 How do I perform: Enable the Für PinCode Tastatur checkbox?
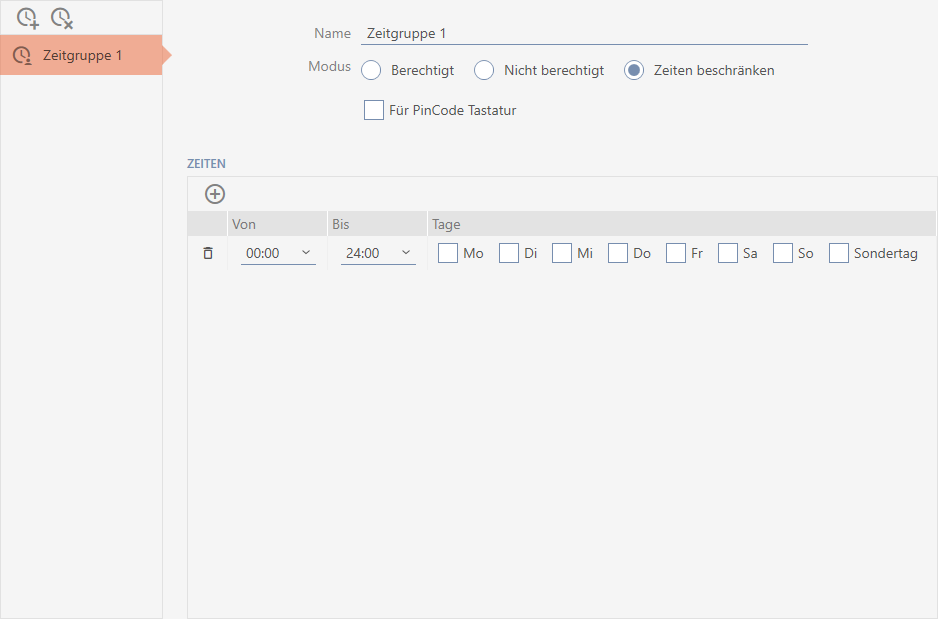pos(374,110)
